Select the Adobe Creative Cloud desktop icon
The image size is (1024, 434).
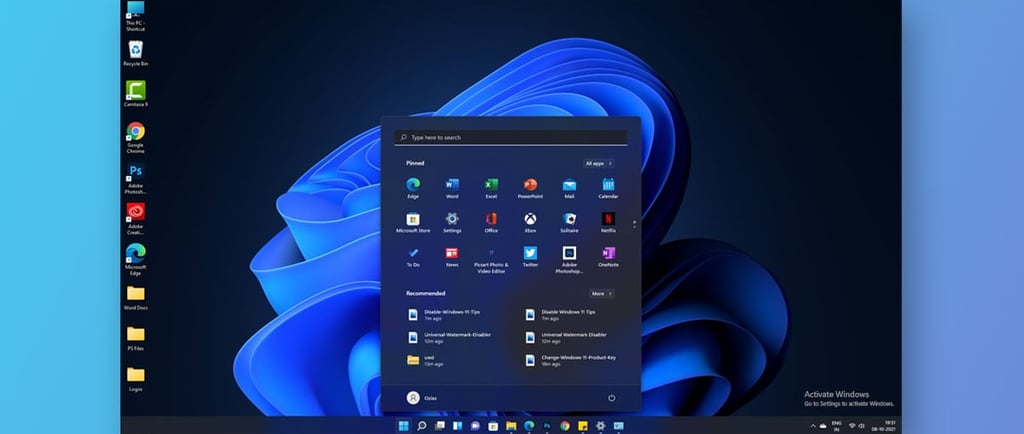[135, 219]
